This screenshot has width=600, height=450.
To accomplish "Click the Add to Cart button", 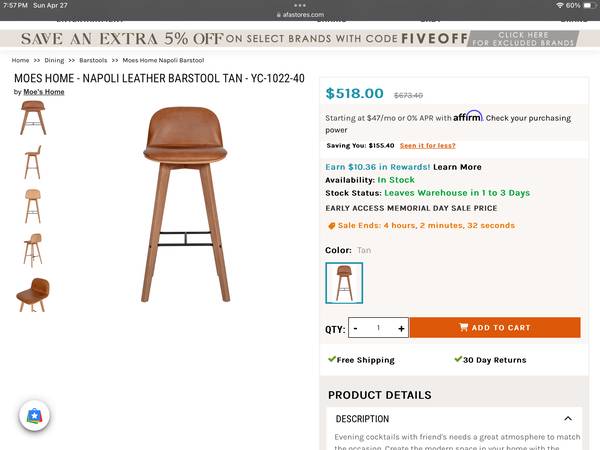I will [x=495, y=328].
